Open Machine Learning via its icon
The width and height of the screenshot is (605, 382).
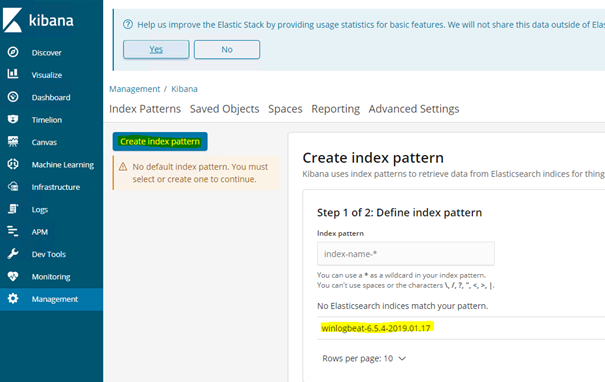(13, 164)
